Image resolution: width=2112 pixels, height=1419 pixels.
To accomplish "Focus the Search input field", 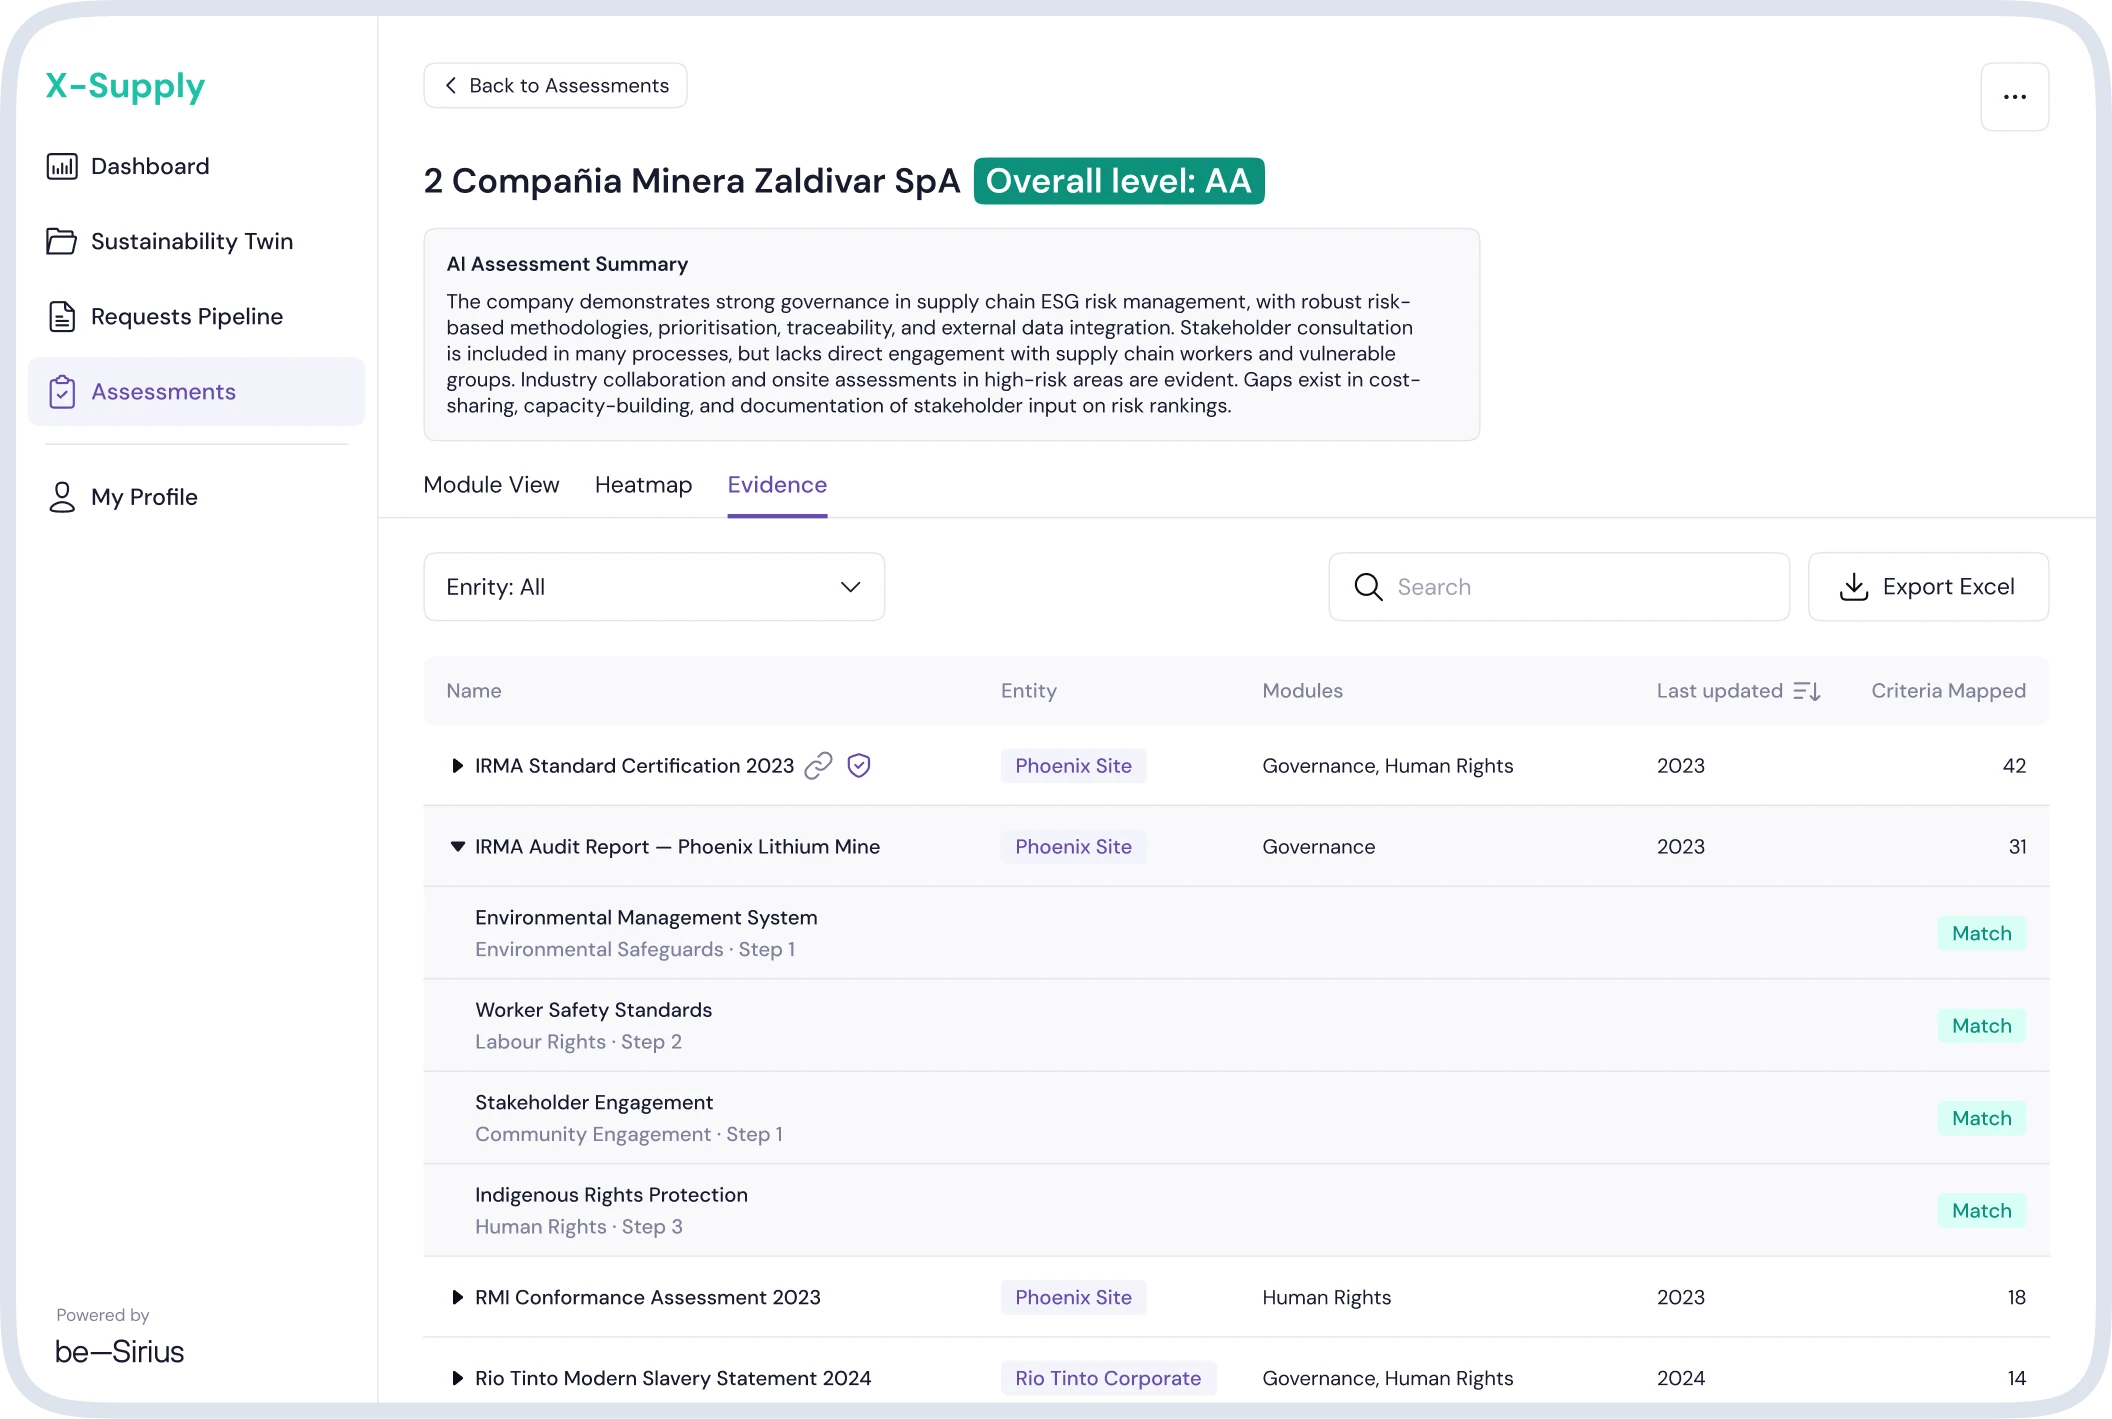I will 1559,587.
